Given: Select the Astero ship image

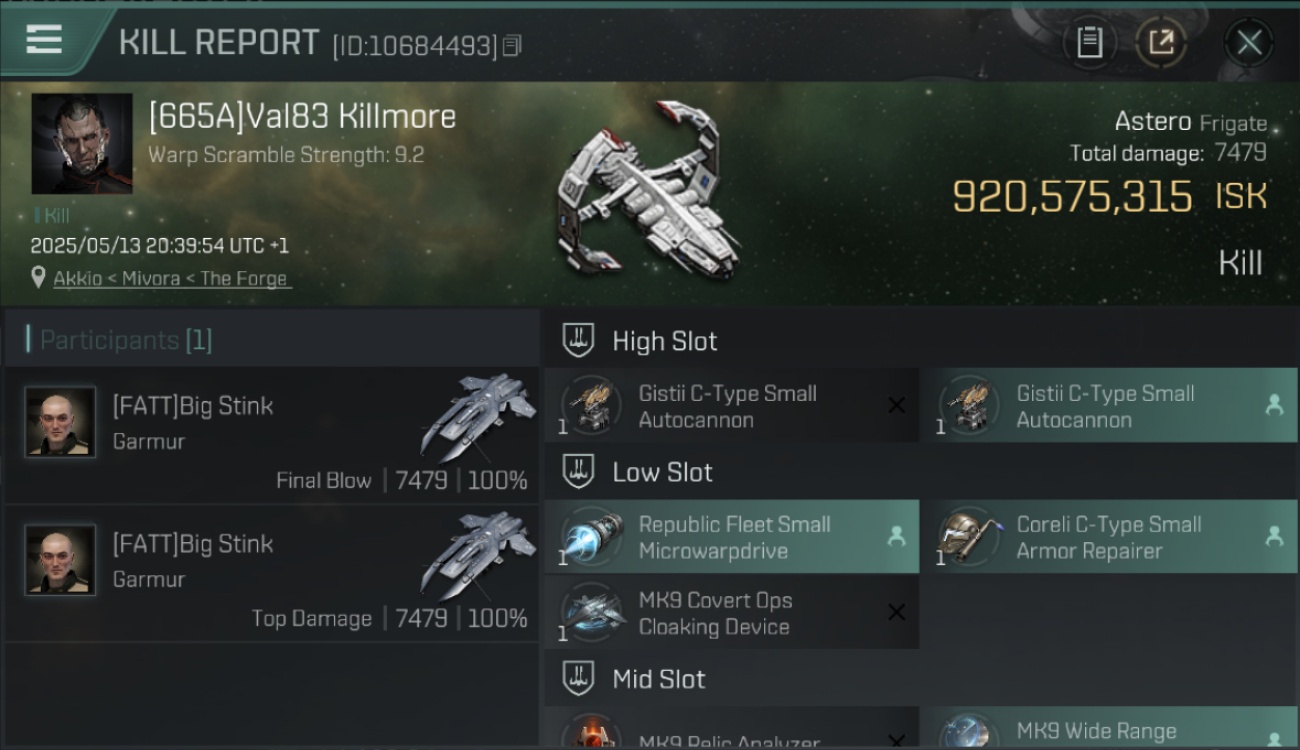Looking at the screenshot, I should (650, 190).
